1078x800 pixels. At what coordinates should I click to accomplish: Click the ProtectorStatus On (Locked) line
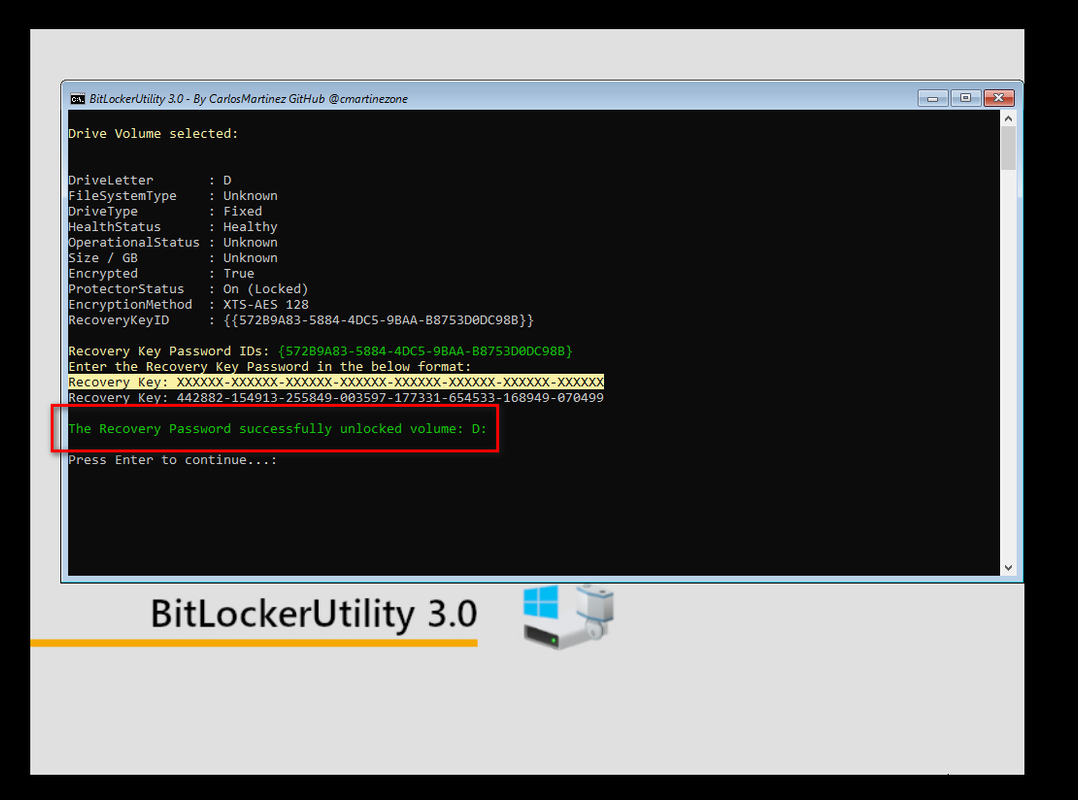(x=188, y=289)
